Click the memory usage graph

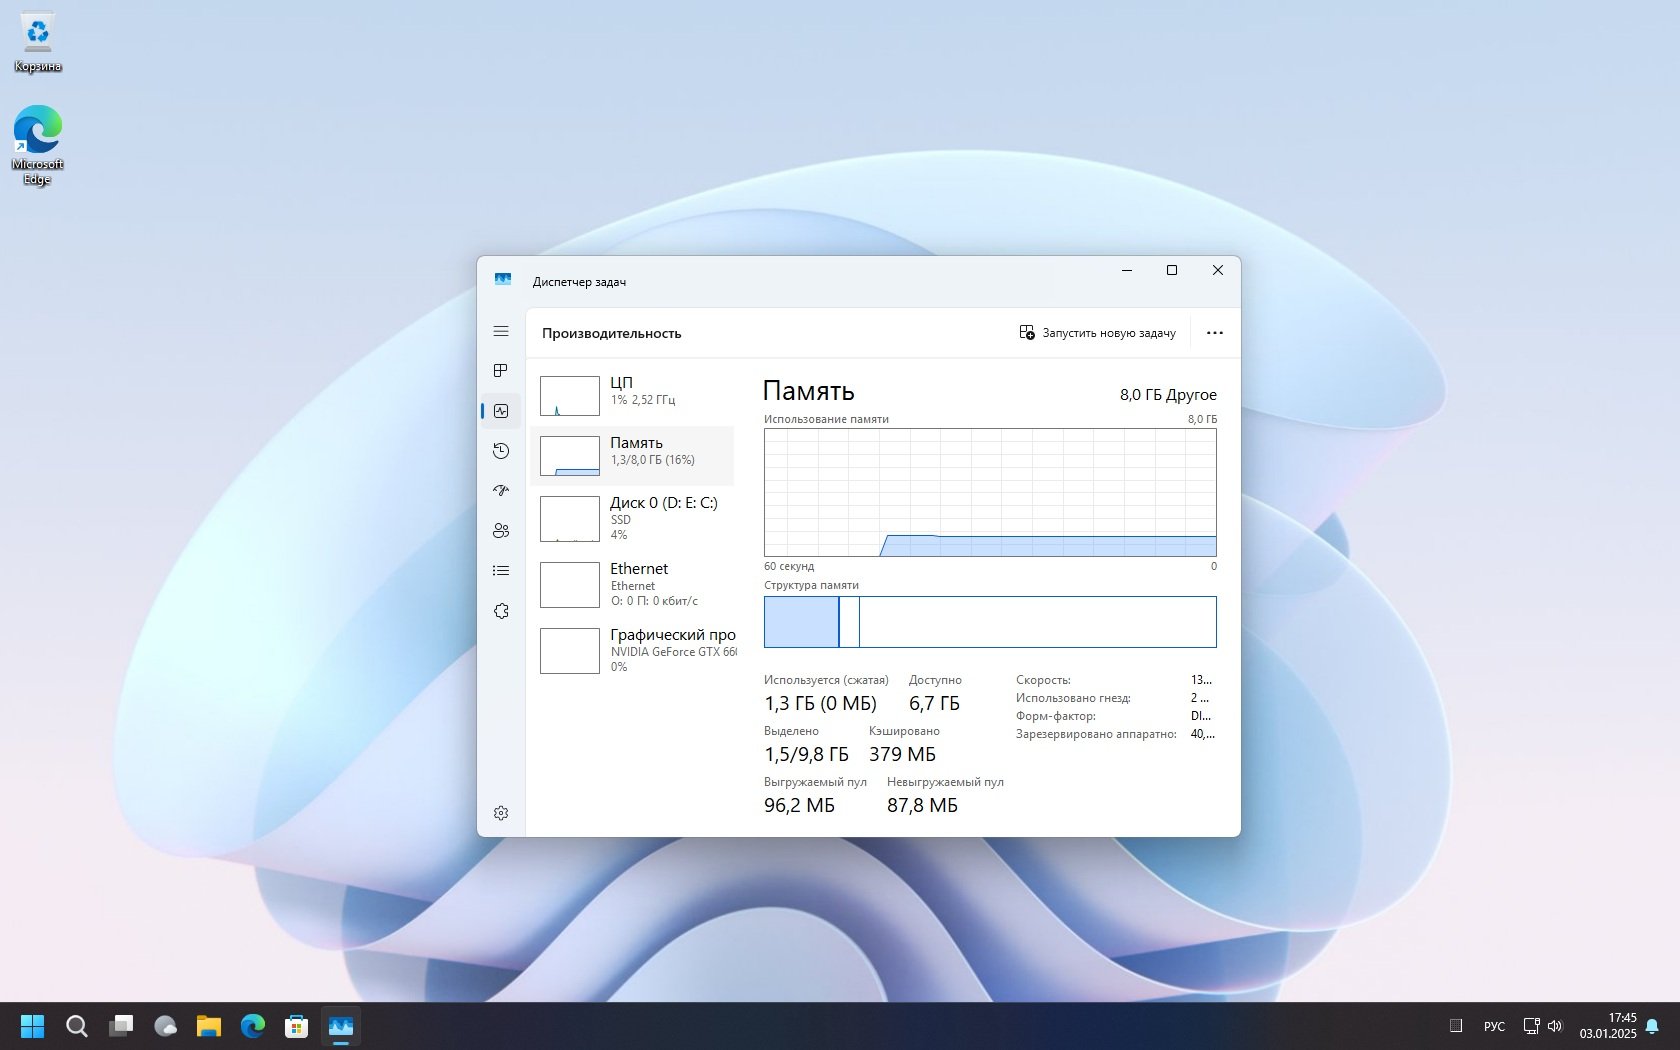pyautogui.click(x=990, y=492)
